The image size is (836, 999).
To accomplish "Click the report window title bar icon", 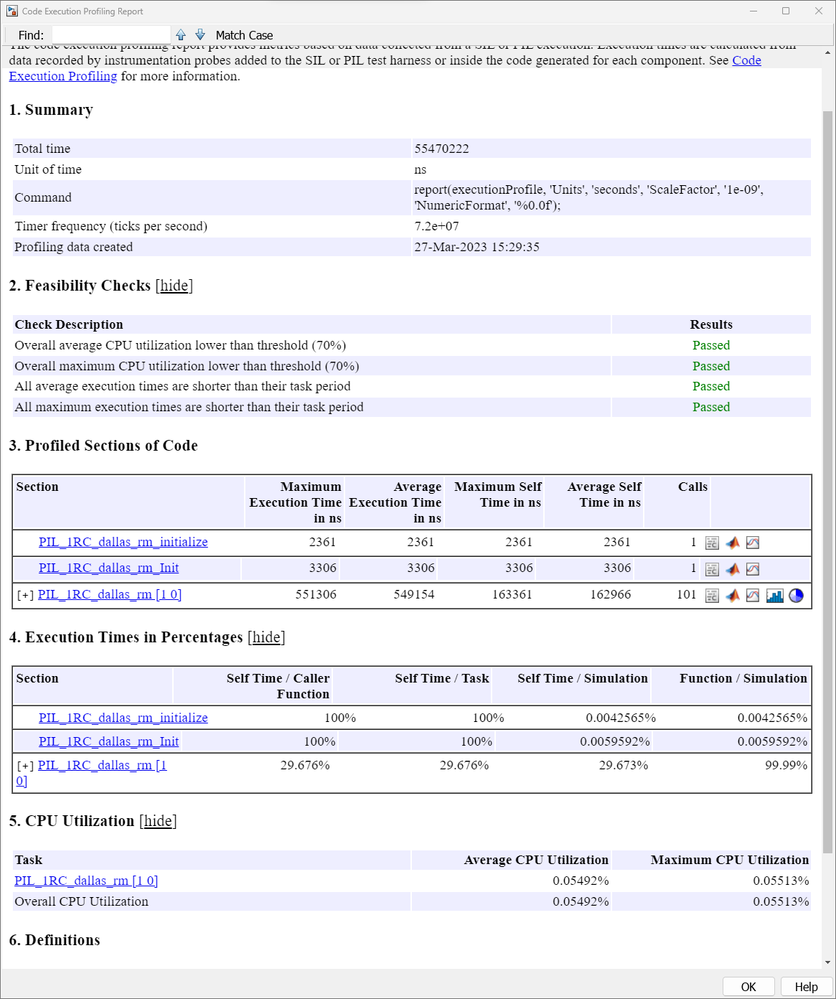I will pyautogui.click(x=11, y=11).
